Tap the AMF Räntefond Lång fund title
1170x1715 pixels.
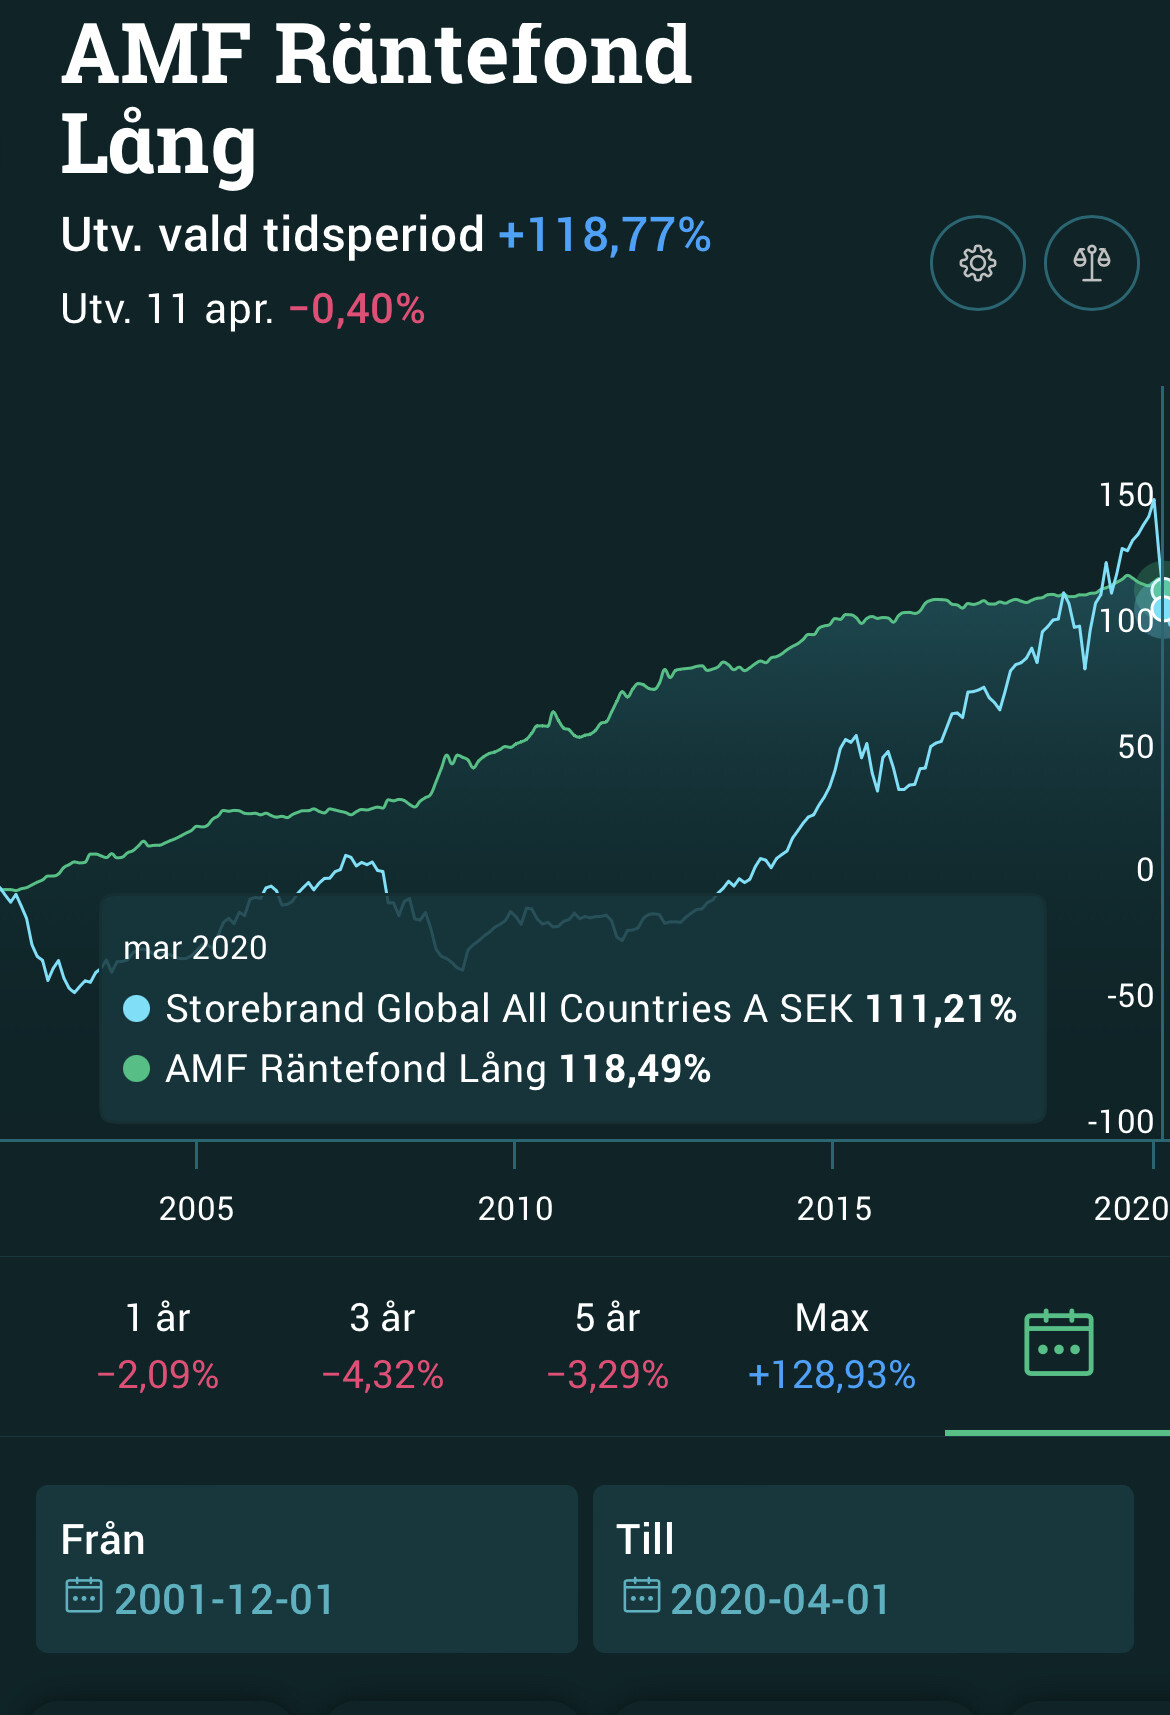[x=375, y=98]
